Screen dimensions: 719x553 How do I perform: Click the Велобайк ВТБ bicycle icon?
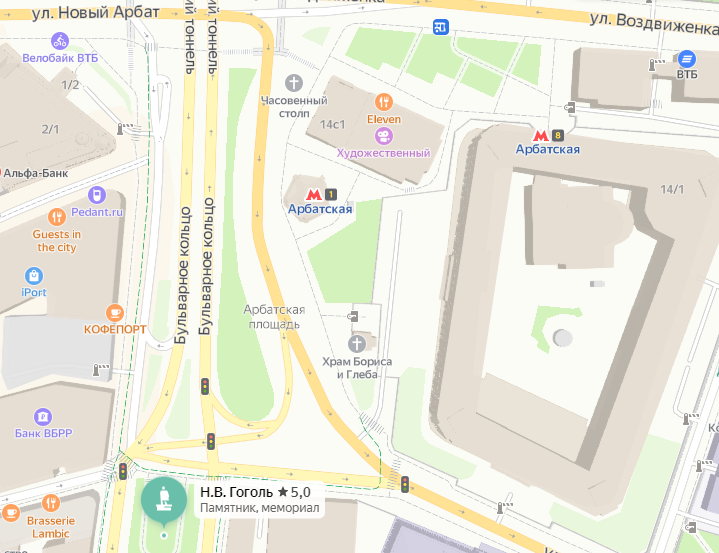pos(60,41)
